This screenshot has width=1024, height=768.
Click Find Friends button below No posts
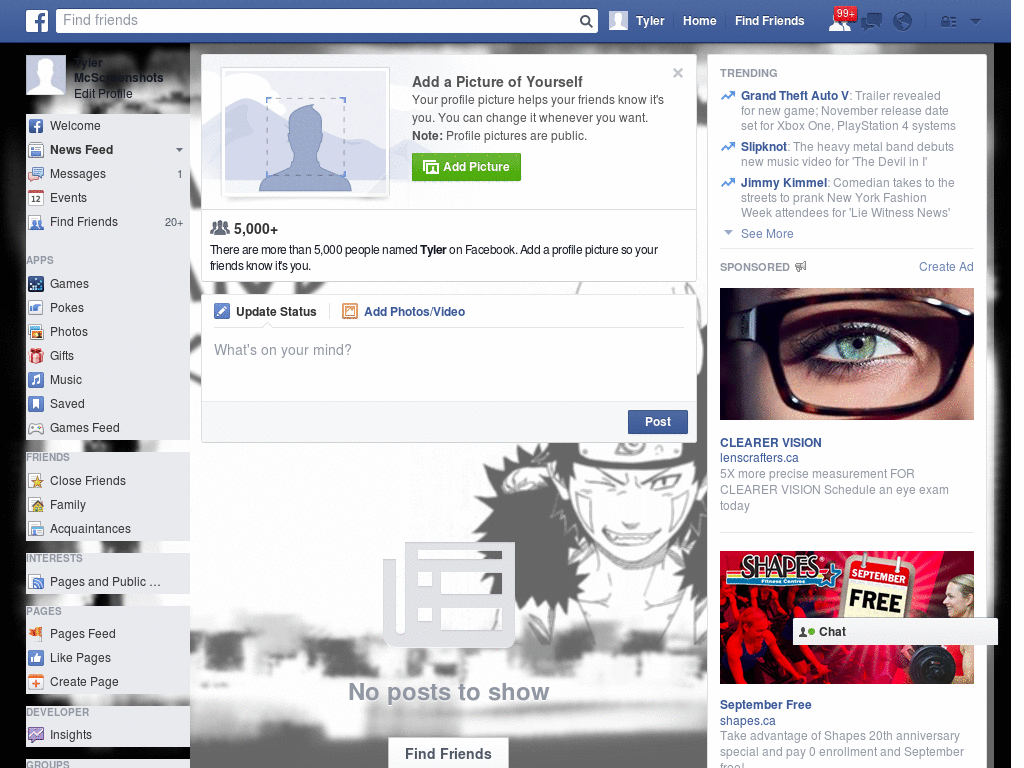tap(448, 754)
